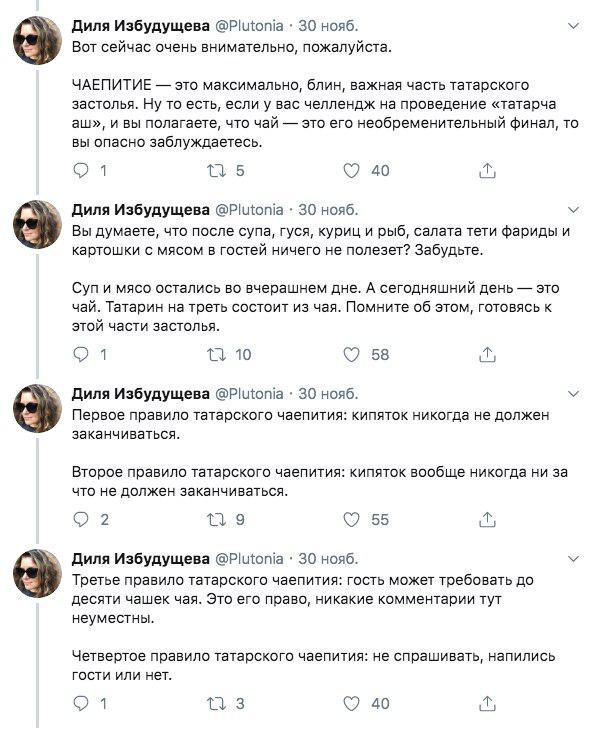Open the @Plutonia handle on first tweet

click(x=249, y=26)
